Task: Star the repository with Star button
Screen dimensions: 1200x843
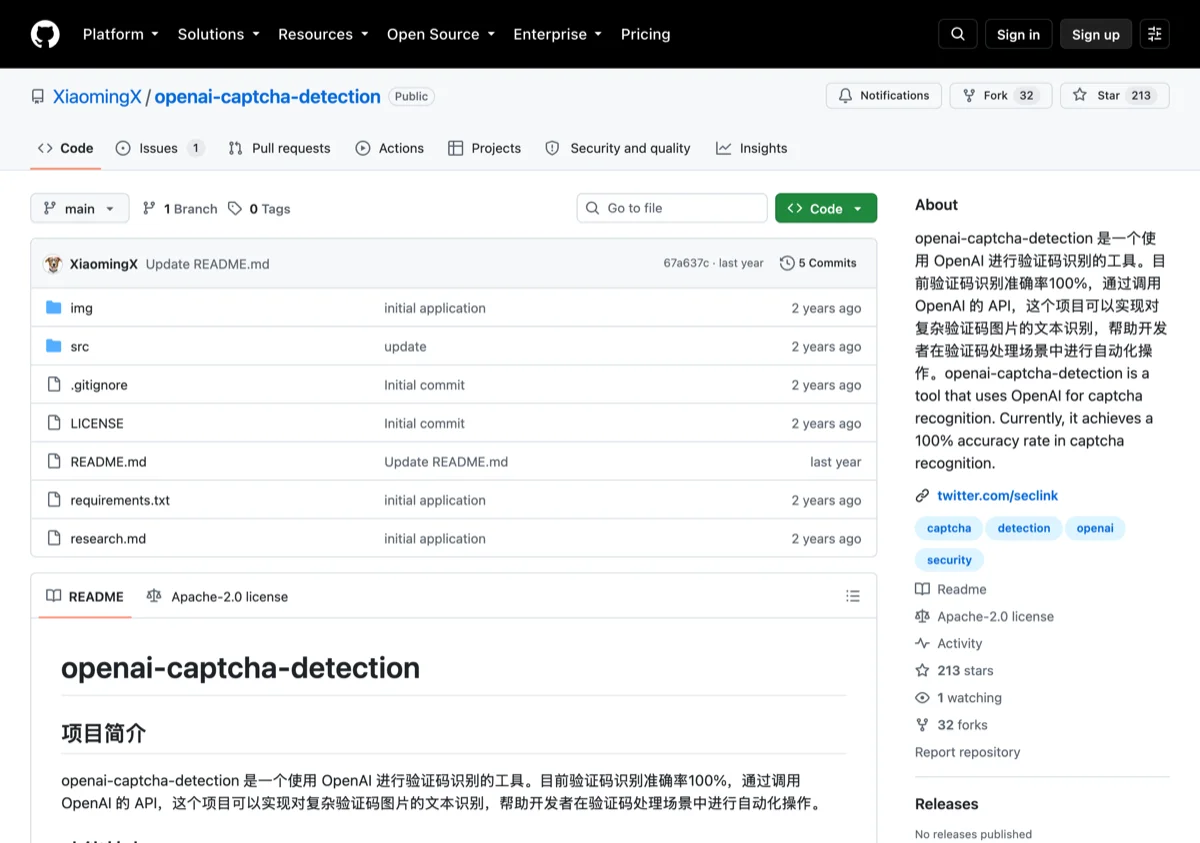Action: point(1115,95)
